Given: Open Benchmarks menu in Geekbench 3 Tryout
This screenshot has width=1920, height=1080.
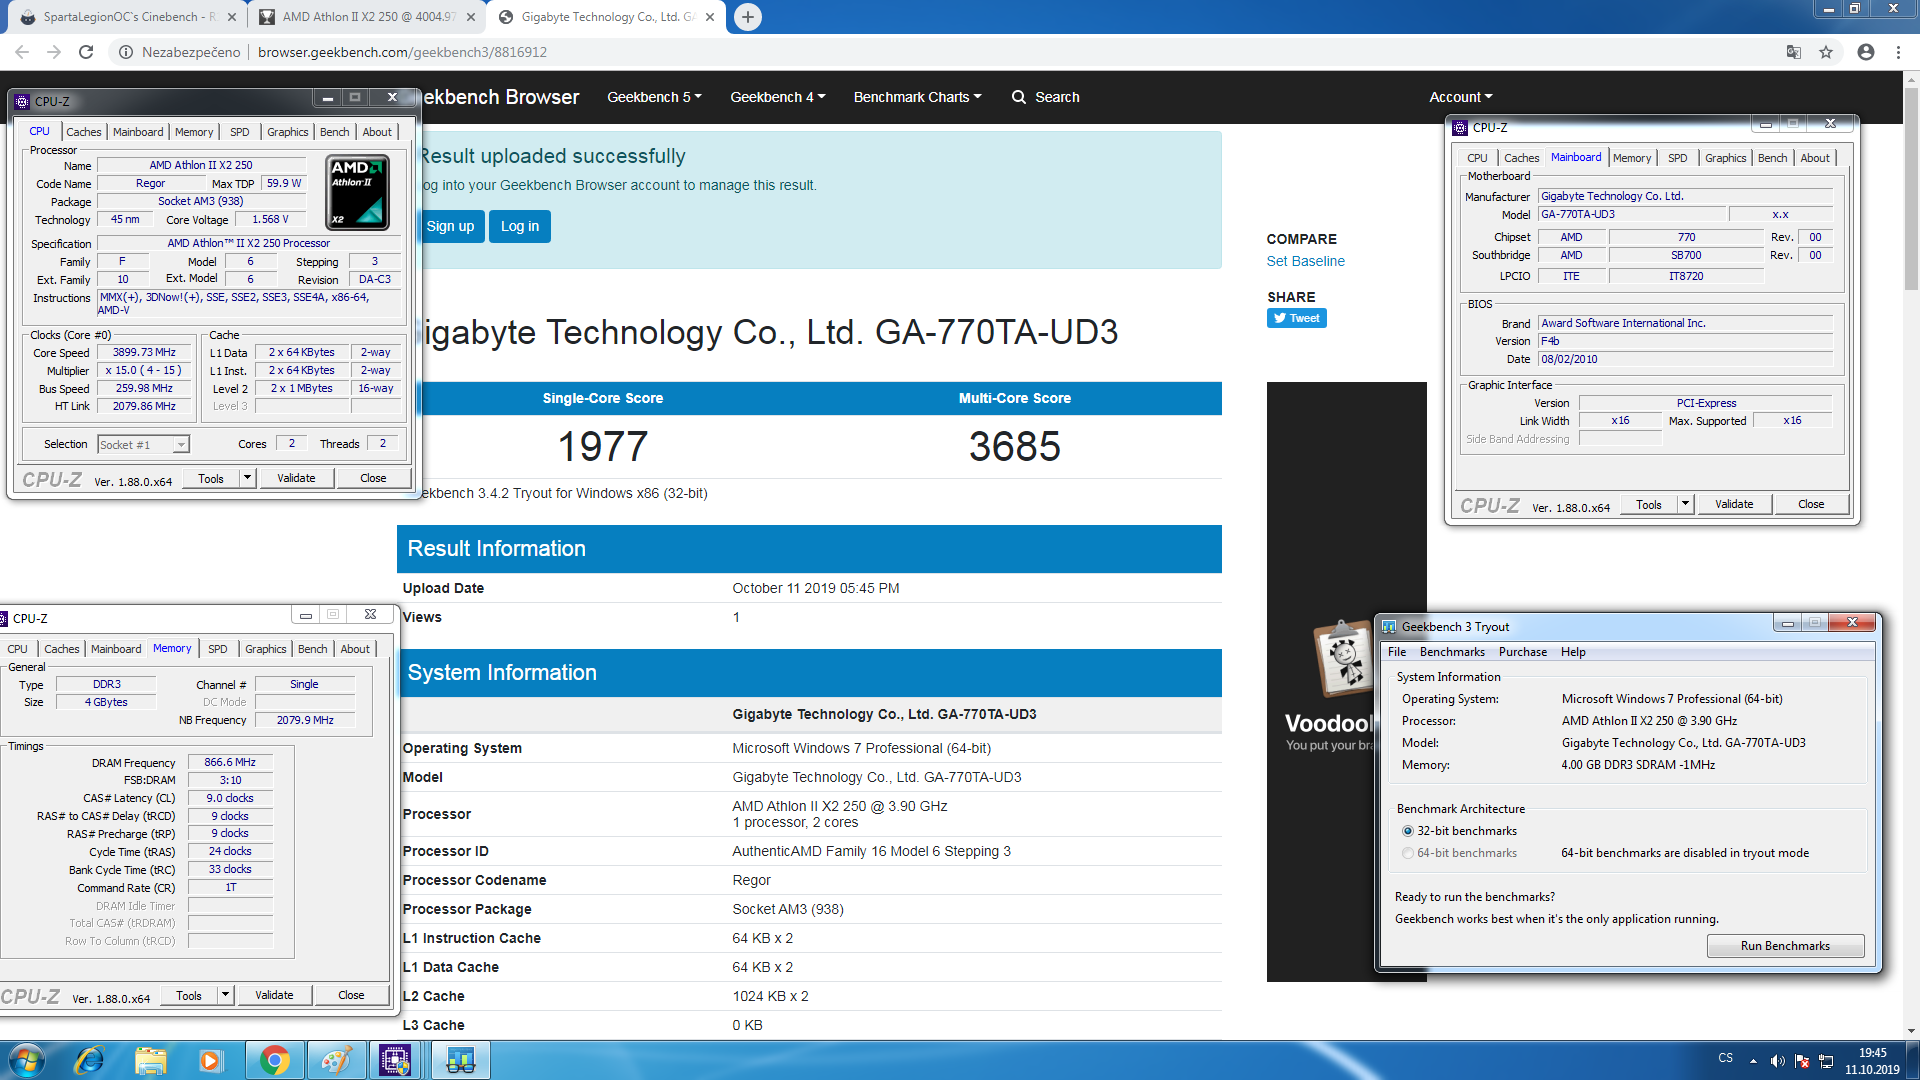Looking at the screenshot, I should pos(1452,652).
